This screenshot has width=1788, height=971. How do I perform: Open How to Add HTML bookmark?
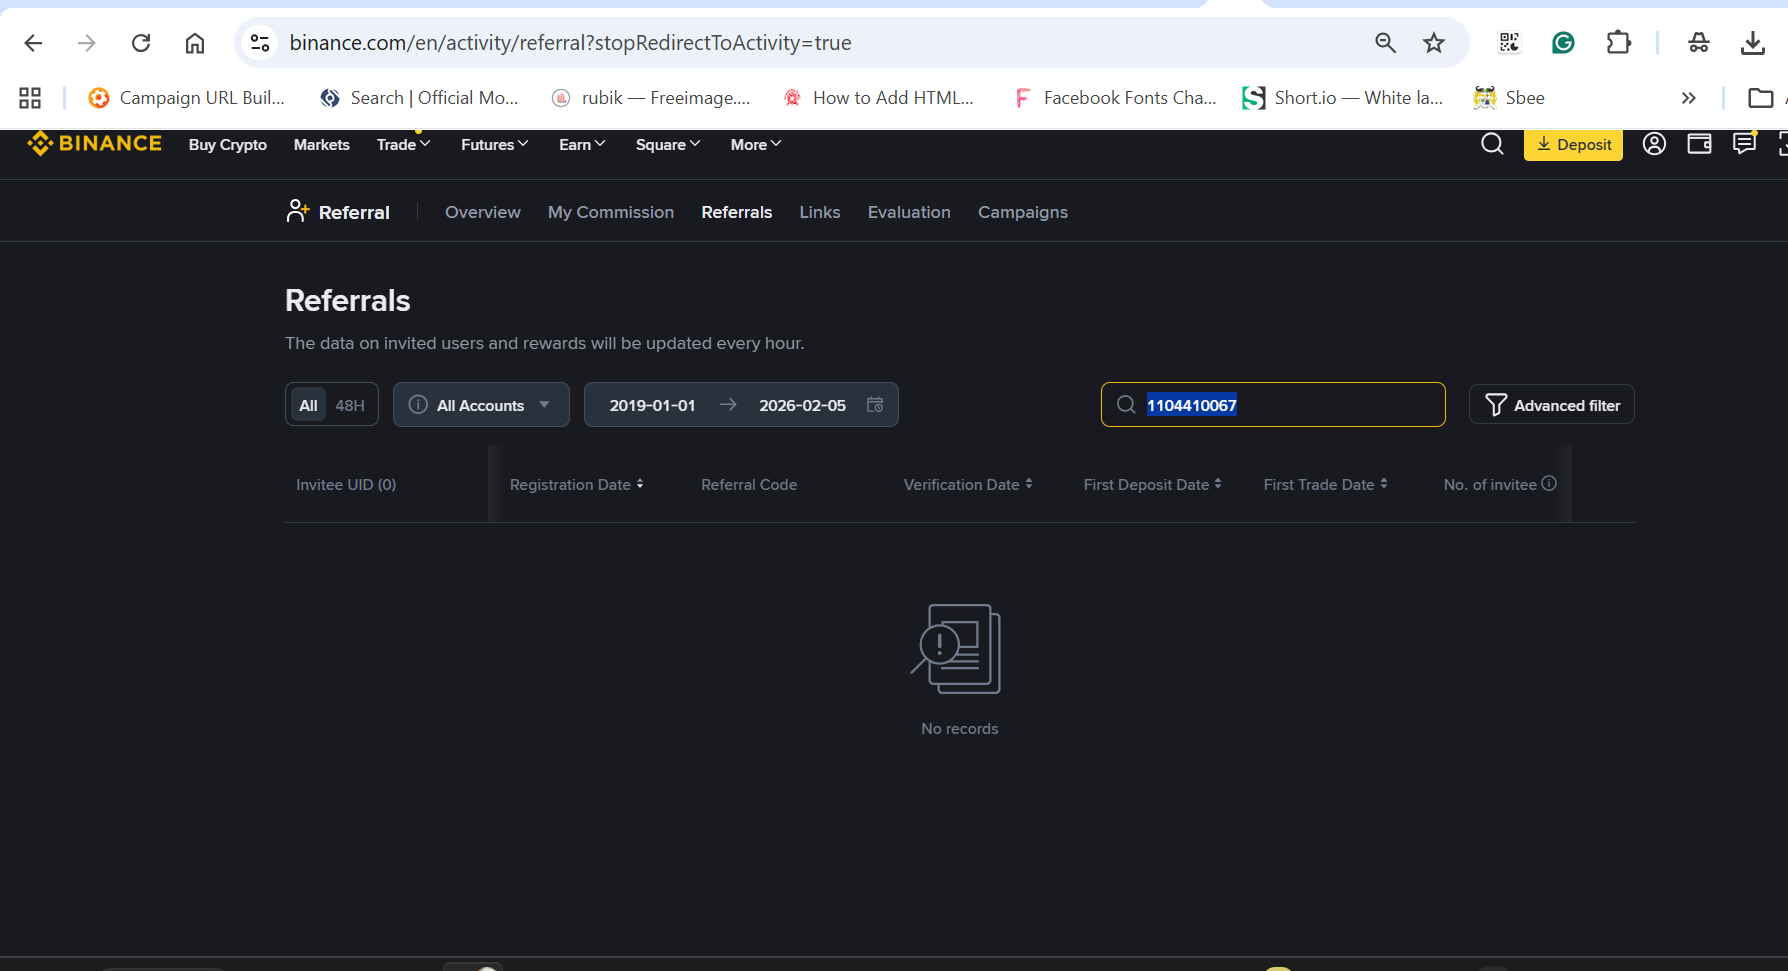coord(878,98)
